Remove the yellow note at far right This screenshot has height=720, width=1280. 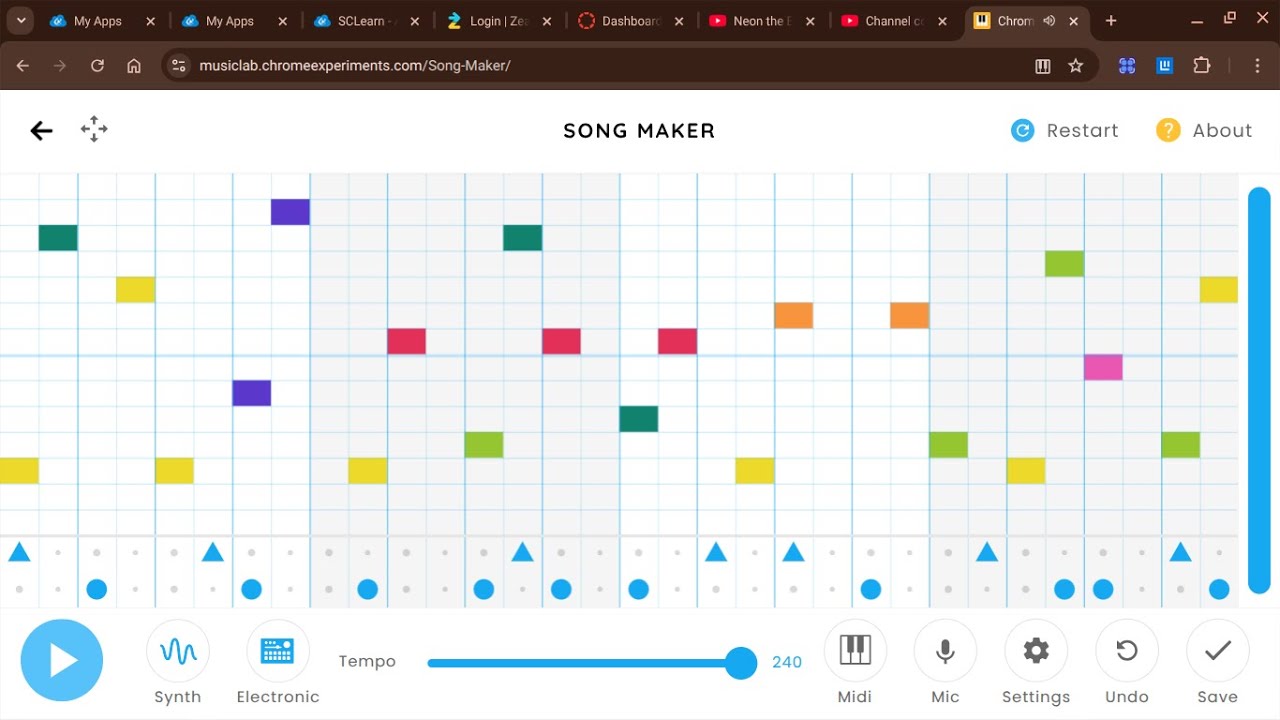pyautogui.click(x=1219, y=290)
